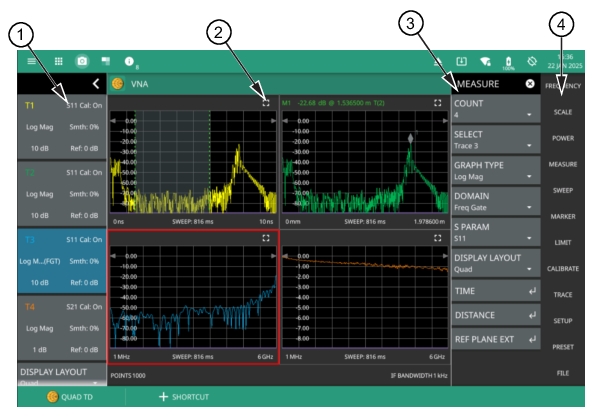Open the MARKER menu on right sidebar
The image size is (601, 417).
point(563,216)
